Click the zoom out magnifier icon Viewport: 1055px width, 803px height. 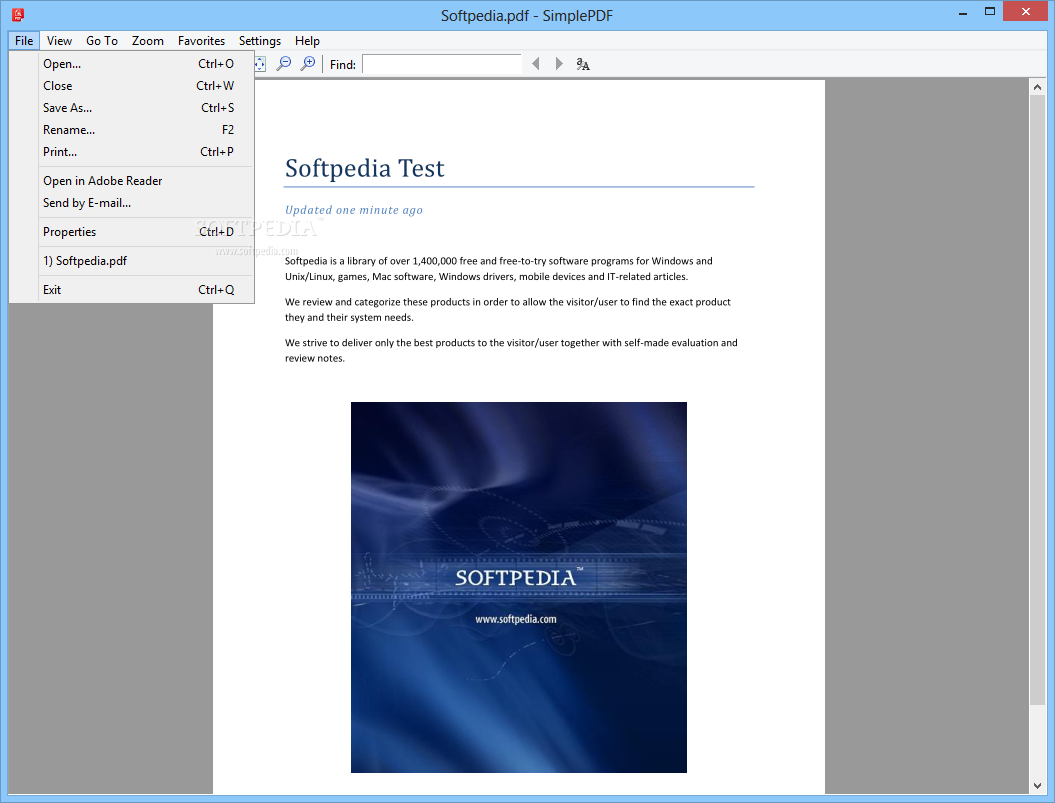point(284,64)
